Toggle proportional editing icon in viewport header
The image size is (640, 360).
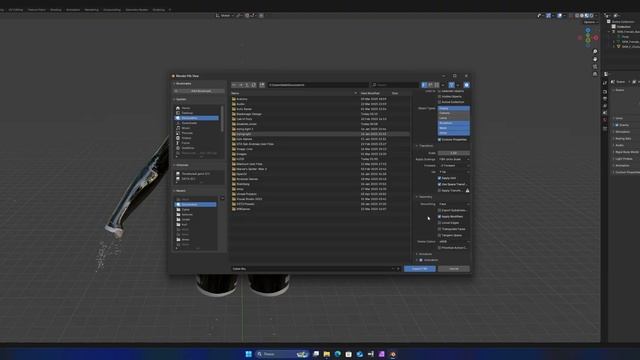[261, 16]
